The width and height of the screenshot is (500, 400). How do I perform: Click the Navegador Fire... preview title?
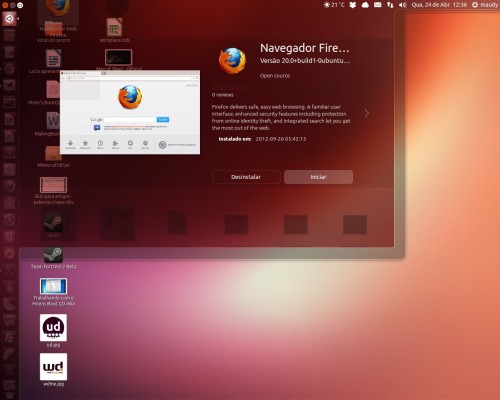(x=305, y=48)
